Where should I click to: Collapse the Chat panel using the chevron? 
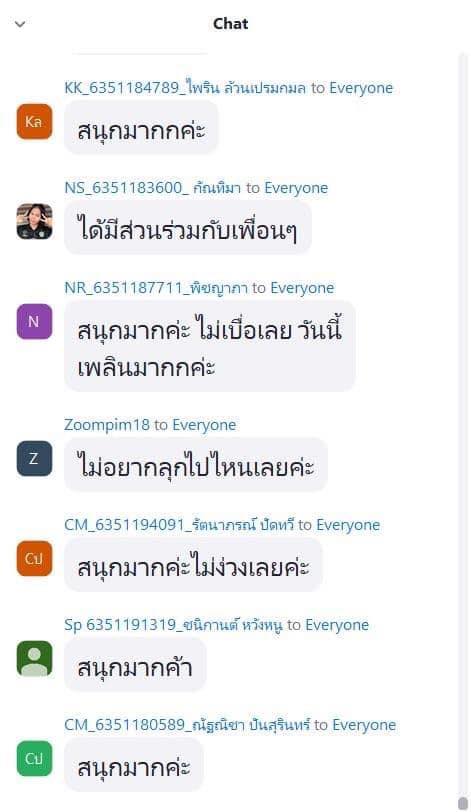click(20, 24)
